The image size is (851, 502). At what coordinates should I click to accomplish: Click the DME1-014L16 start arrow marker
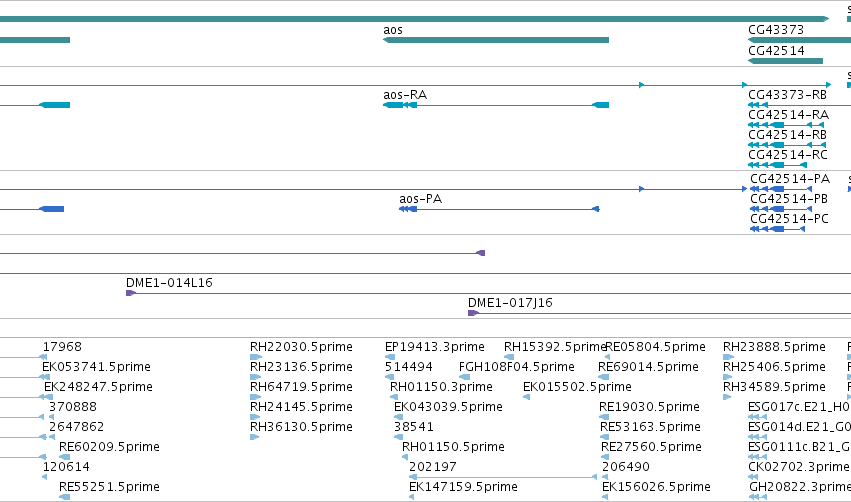(x=131, y=293)
